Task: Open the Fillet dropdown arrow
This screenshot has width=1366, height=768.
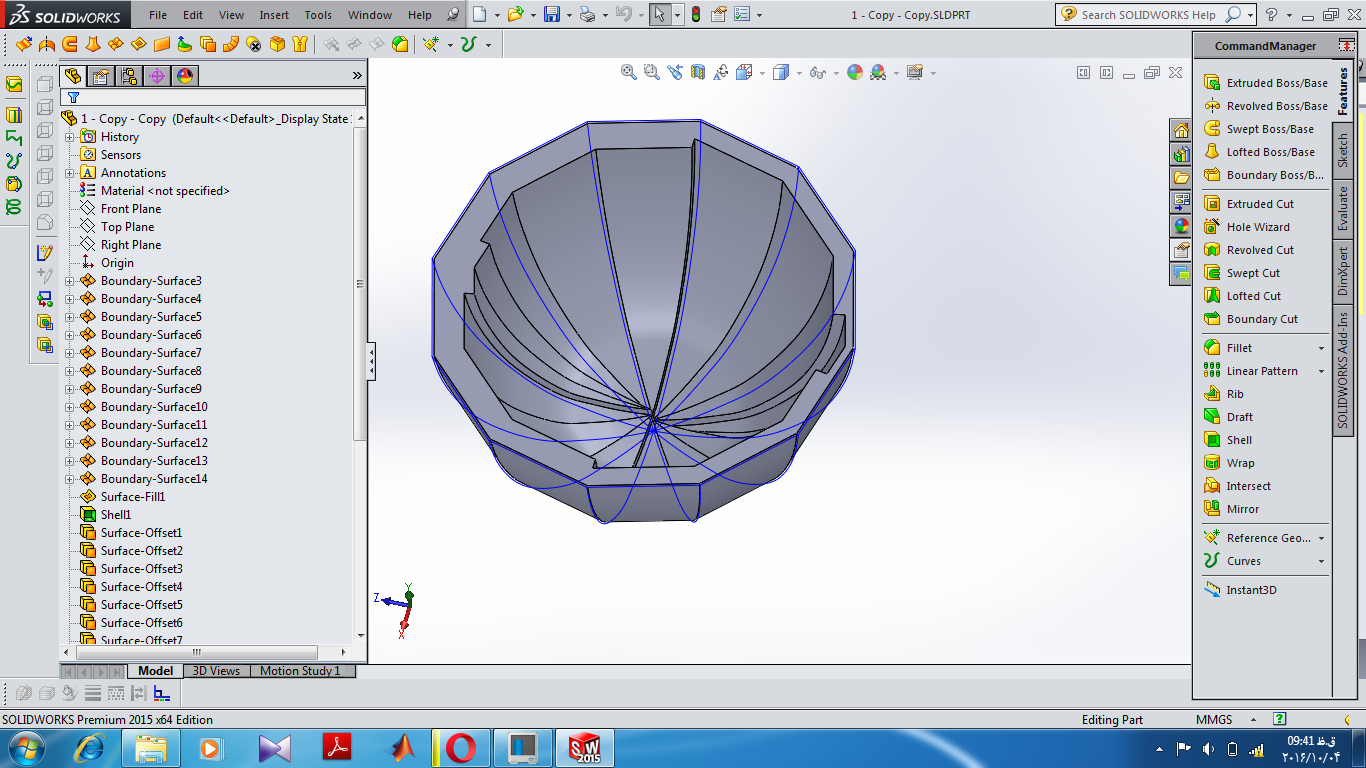Action: [x=1321, y=348]
